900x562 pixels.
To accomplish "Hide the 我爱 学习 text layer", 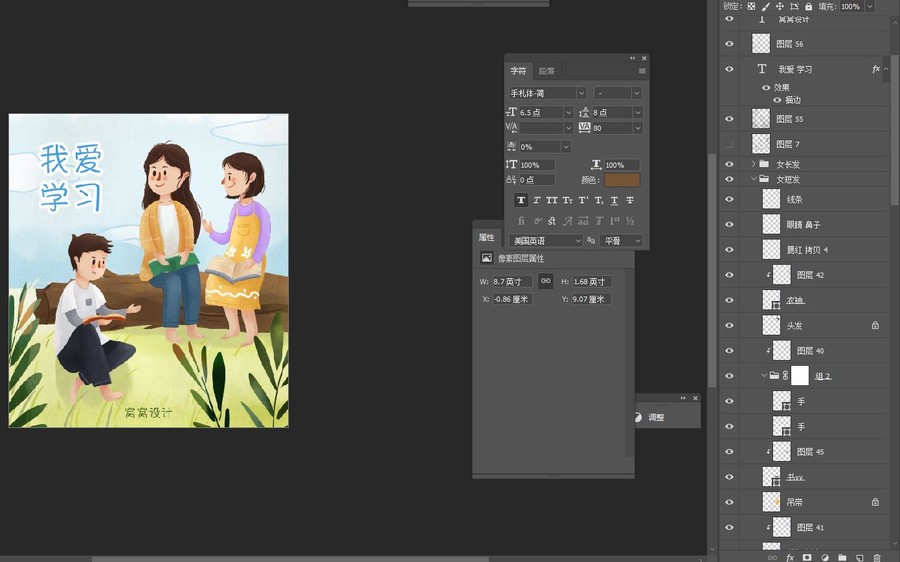I will (x=729, y=69).
